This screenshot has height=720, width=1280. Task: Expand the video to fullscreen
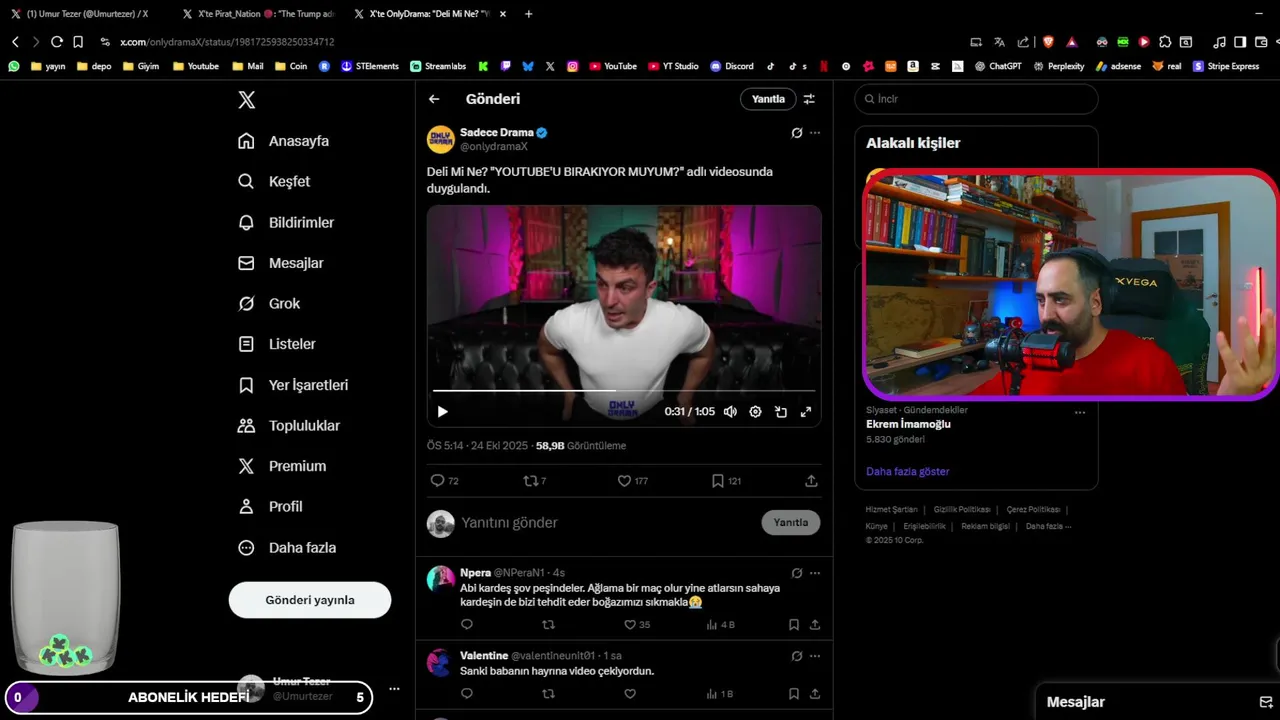806,411
